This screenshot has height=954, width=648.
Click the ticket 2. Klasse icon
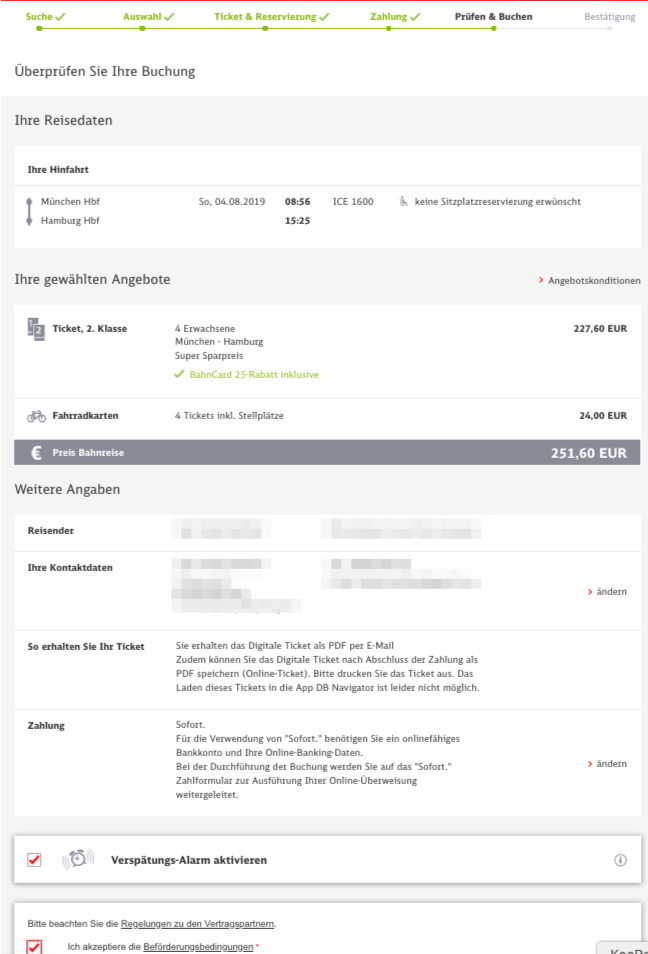pos(36,329)
